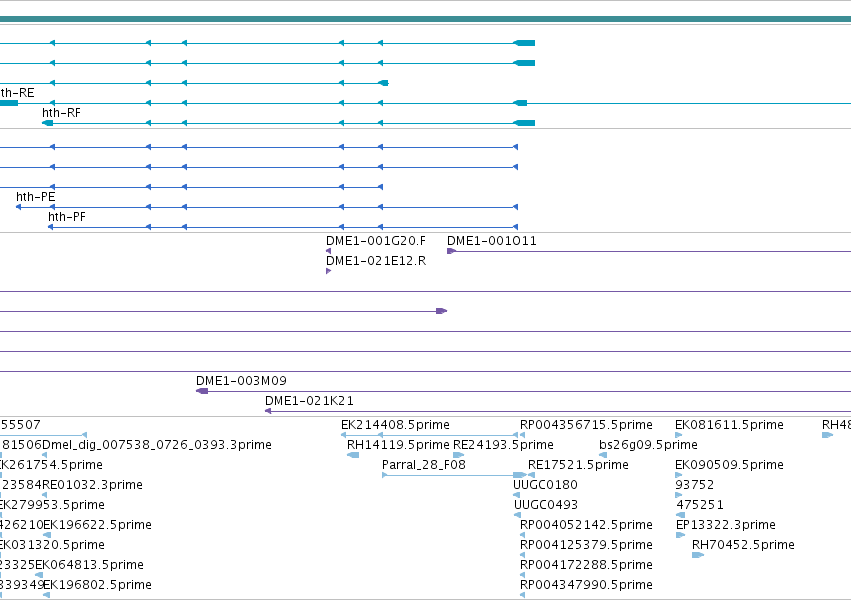The height and width of the screenshot is (600, 851).
Task: Click the DME1-021K21 feature label
Action: tap(309, 401)
